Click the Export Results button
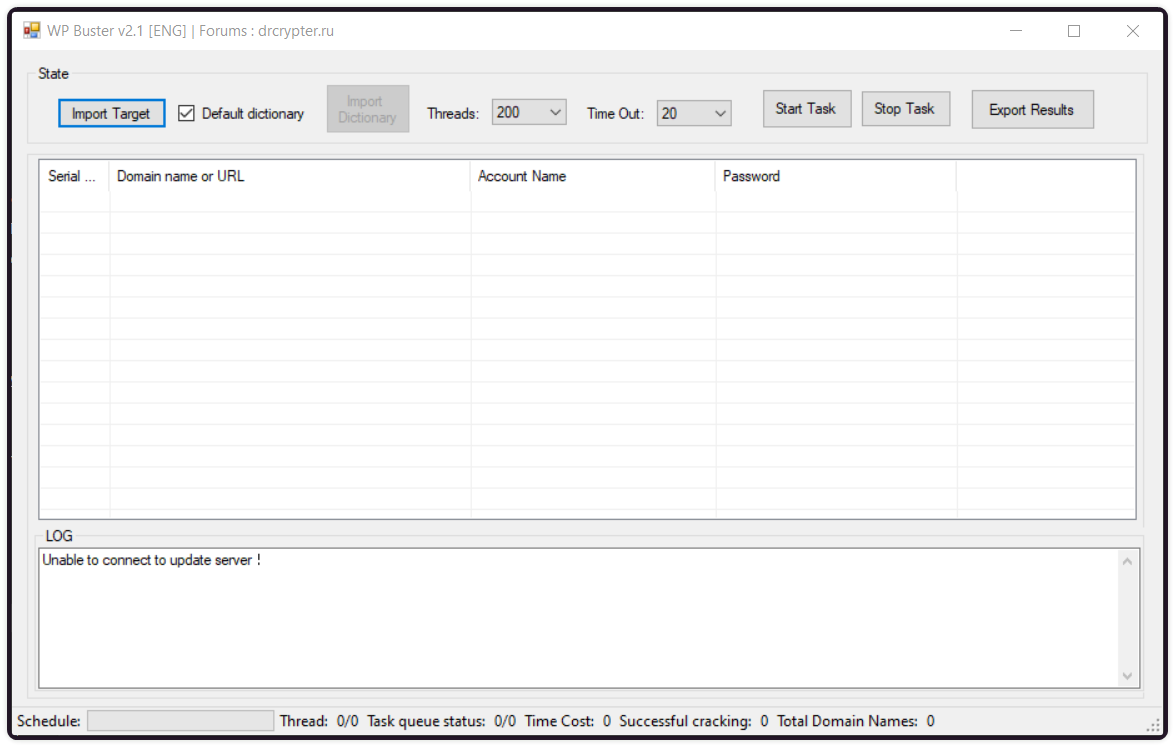 (x=1031, y=110)
